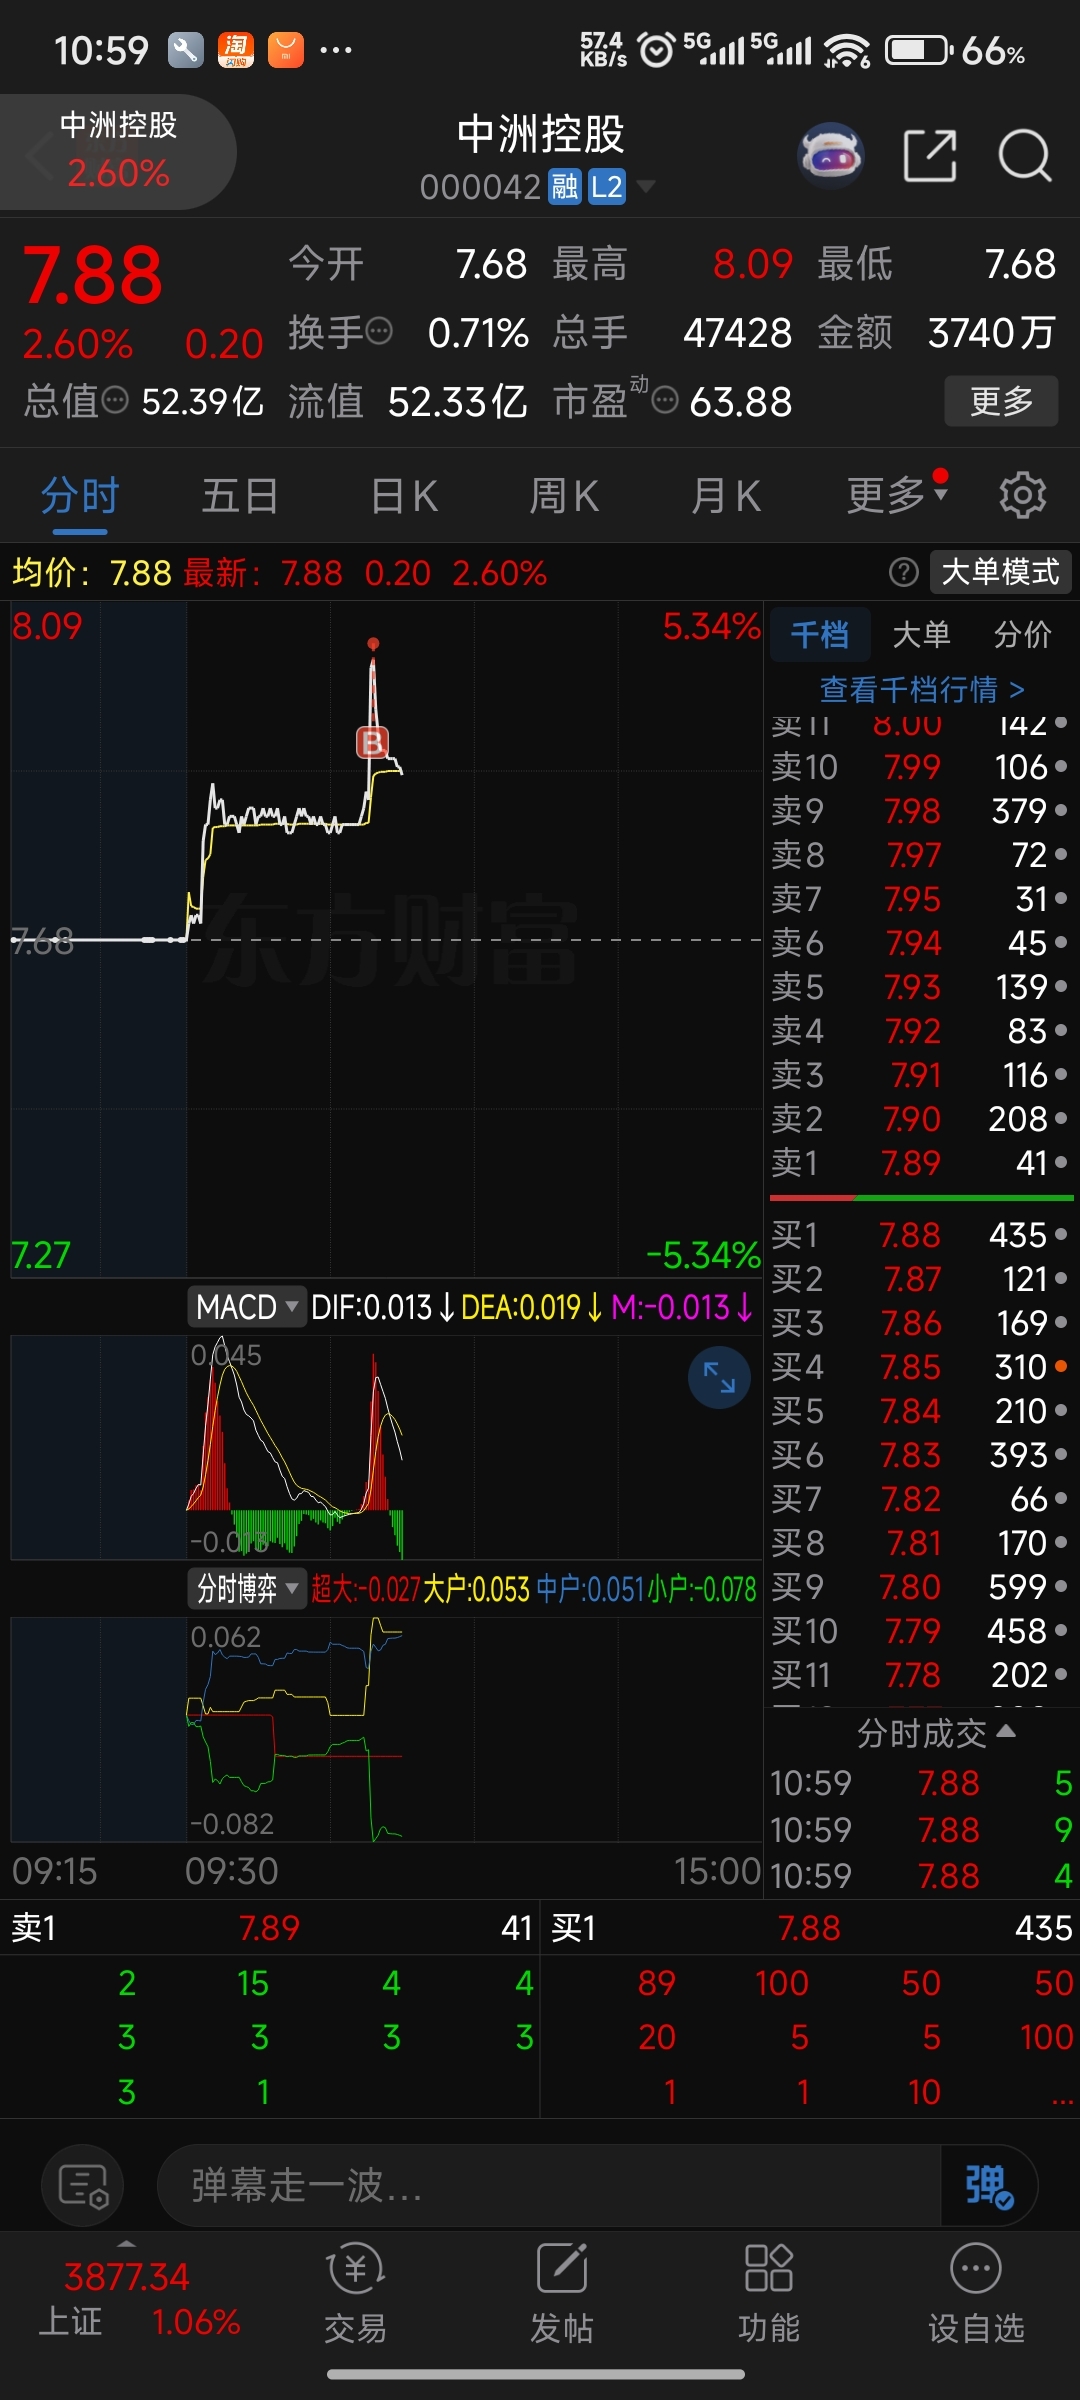Select the 大单 tab
Image resolution: width=1080 pixels, height=2400 pixels.
coord(921,634)
